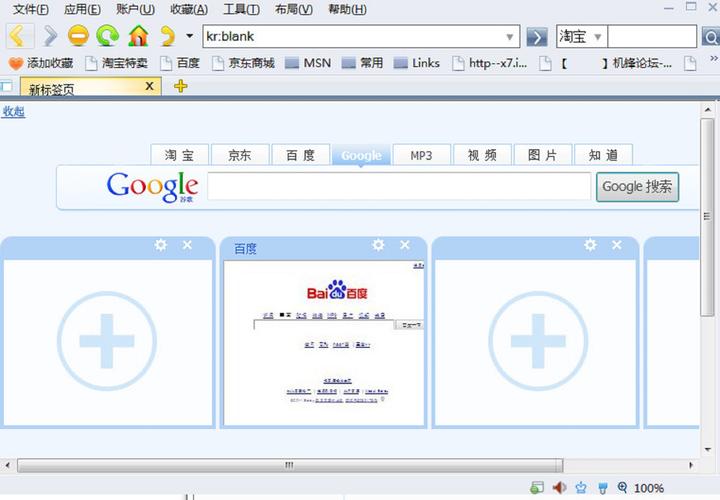Open the MSN bookmark folder
The height and width of the screenshot is (500, 720).
308,63
